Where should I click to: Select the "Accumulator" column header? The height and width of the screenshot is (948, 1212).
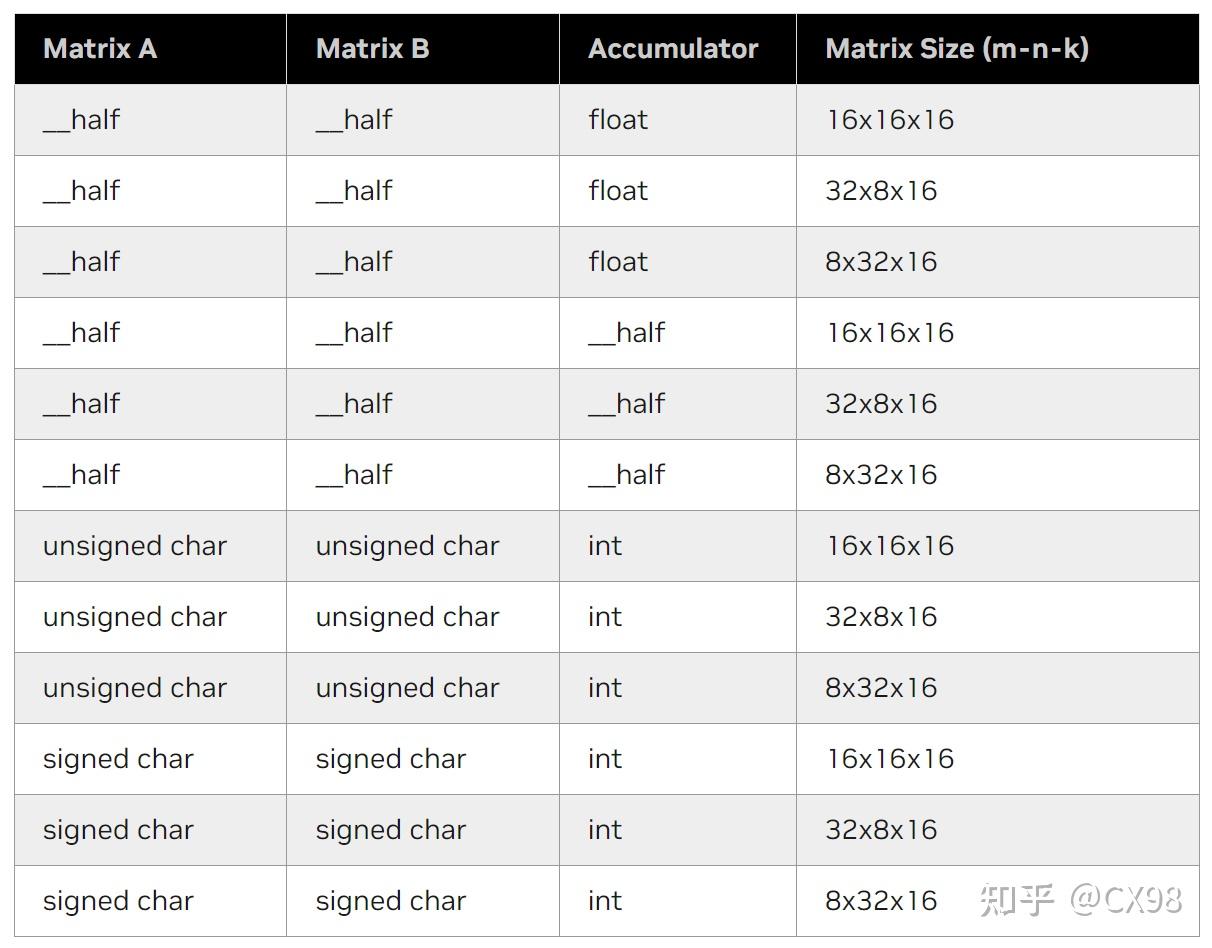(673, 49)
